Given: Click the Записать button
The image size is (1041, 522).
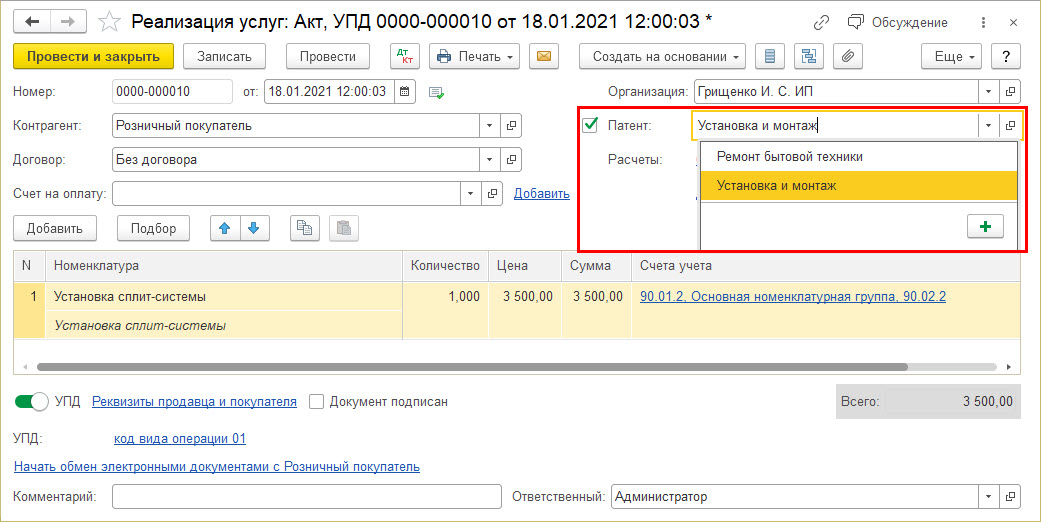Looking at the screenshot, I should [x=224, y=56].
